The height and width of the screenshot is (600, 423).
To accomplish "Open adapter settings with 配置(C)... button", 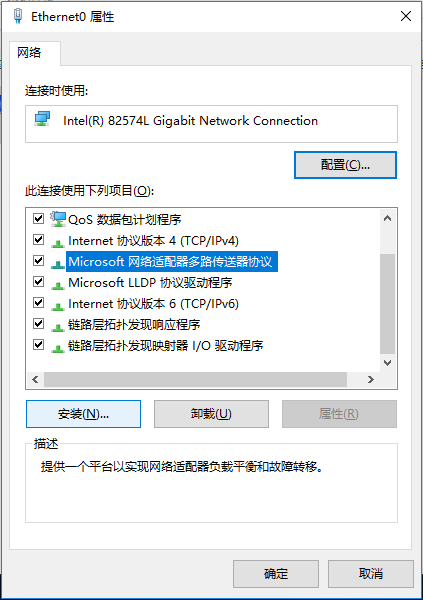I will pyautogui.click(x=345, y=165).
